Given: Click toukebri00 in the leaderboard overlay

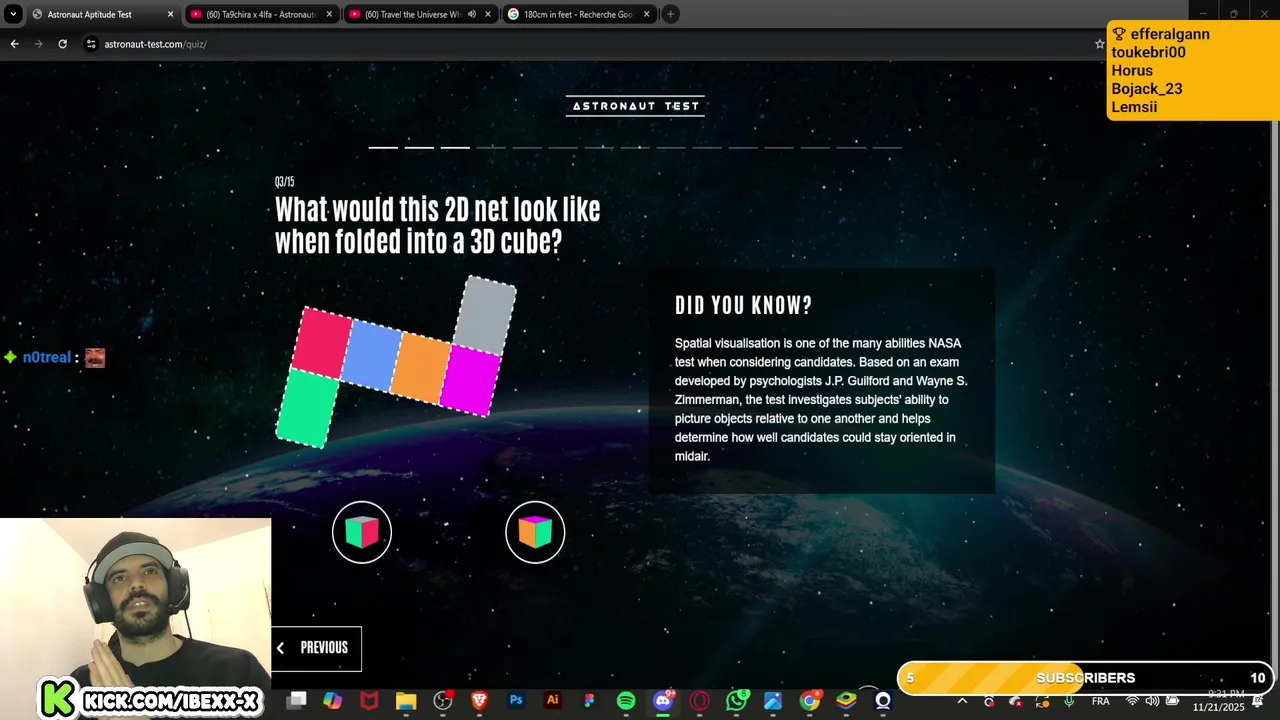Looking at the screenshot, I should tap(1148, 52).
